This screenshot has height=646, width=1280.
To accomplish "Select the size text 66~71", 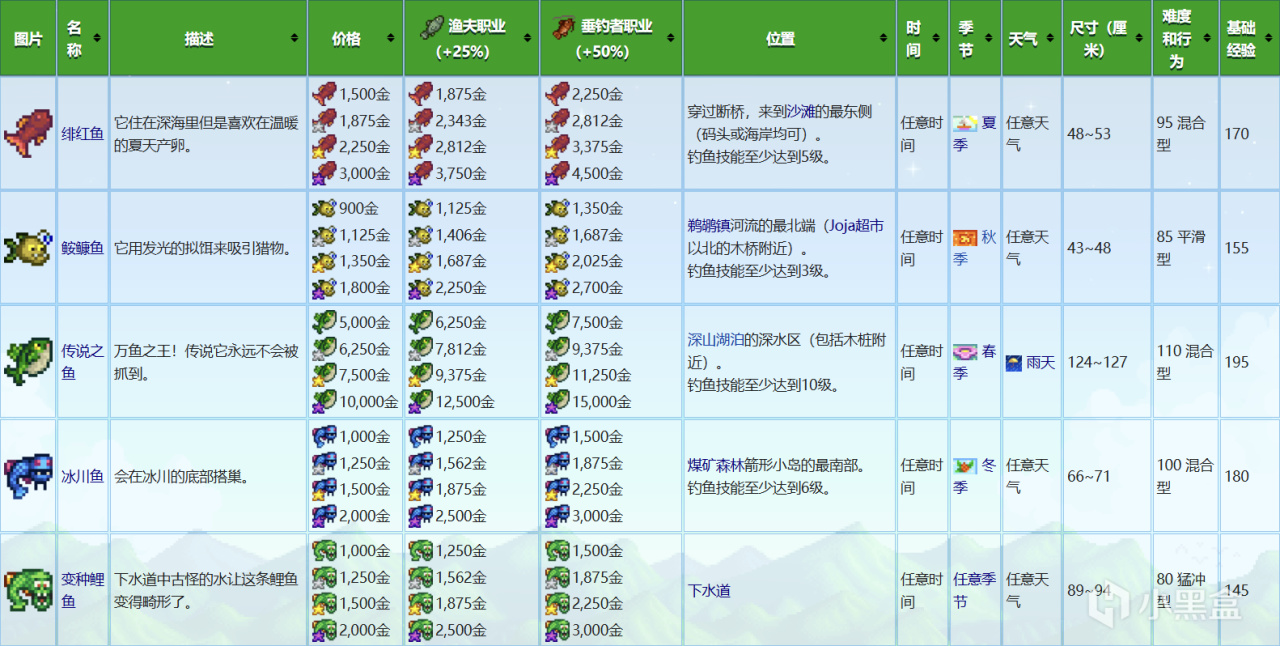I will (1089, 475).
